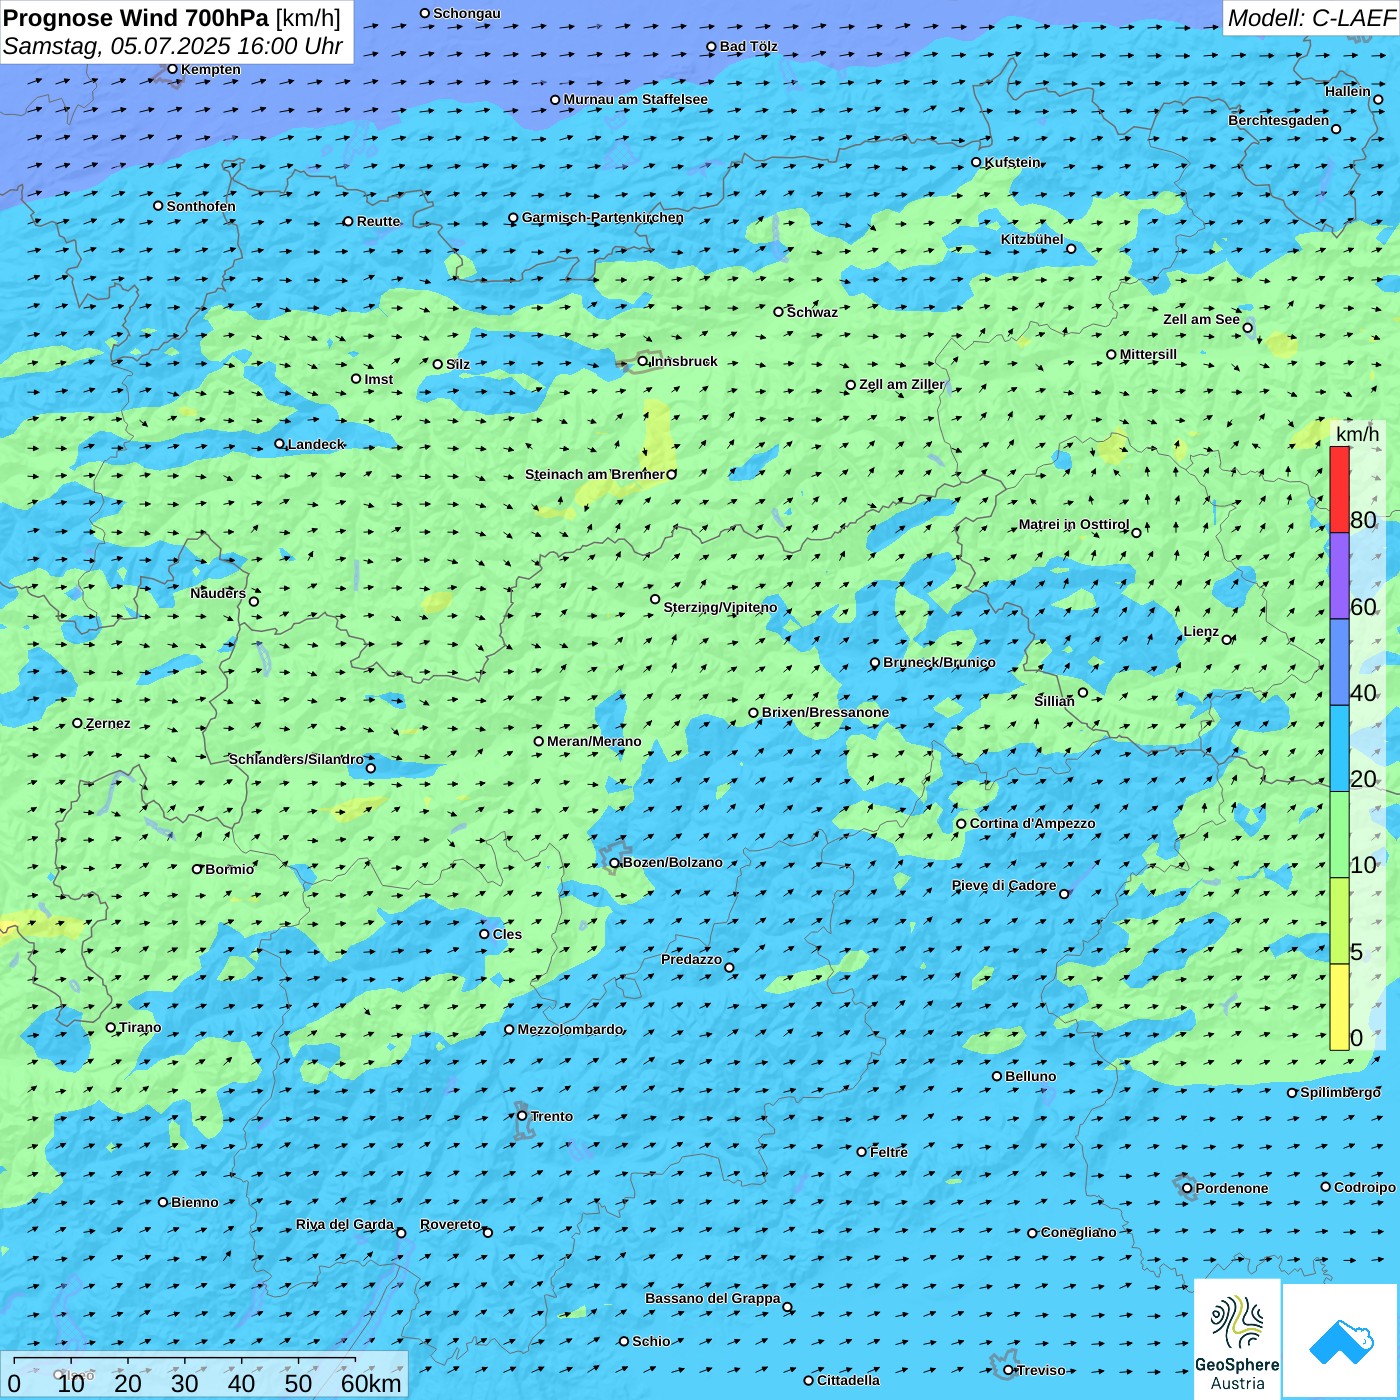The width and height of the screenshot is (1400, 1400).
Task: Click the Innsbruck city marker
Action: (643, 361)
